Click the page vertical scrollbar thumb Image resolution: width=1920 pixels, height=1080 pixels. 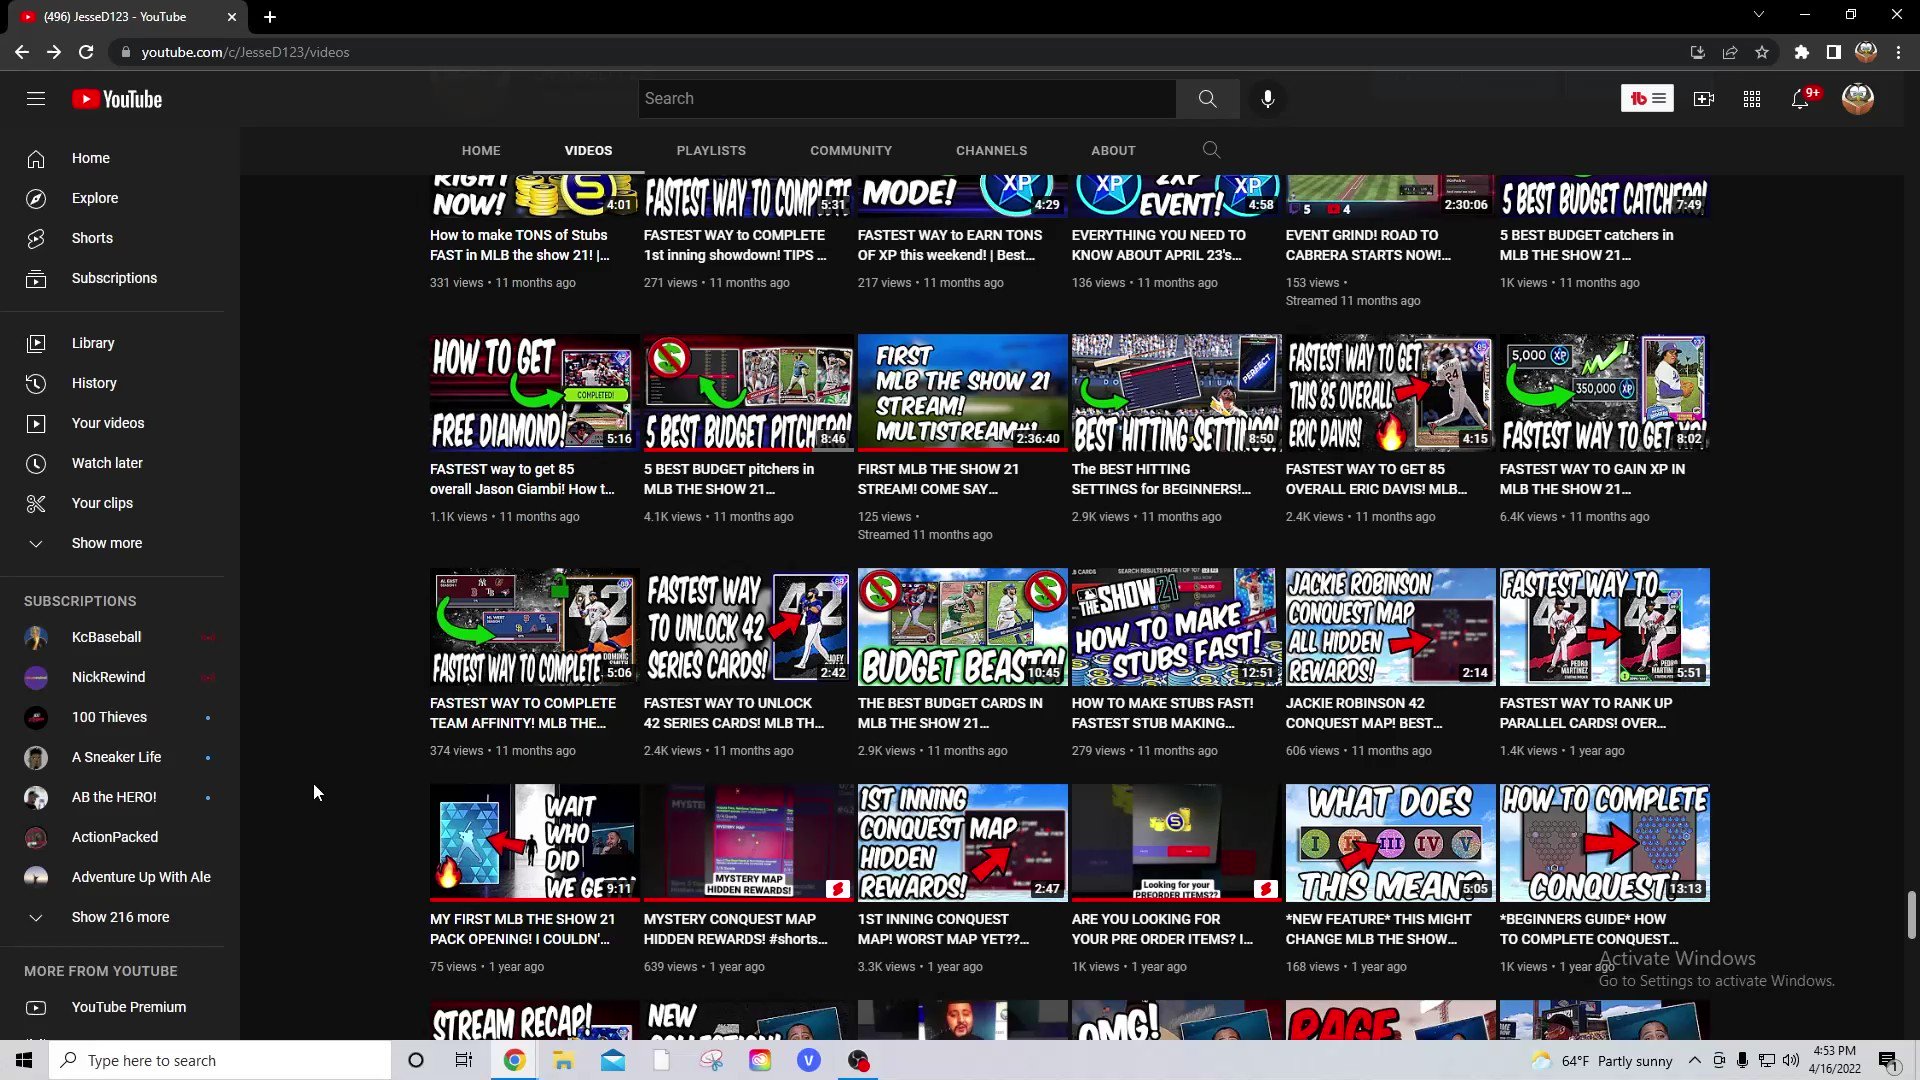coord(1911,915)
